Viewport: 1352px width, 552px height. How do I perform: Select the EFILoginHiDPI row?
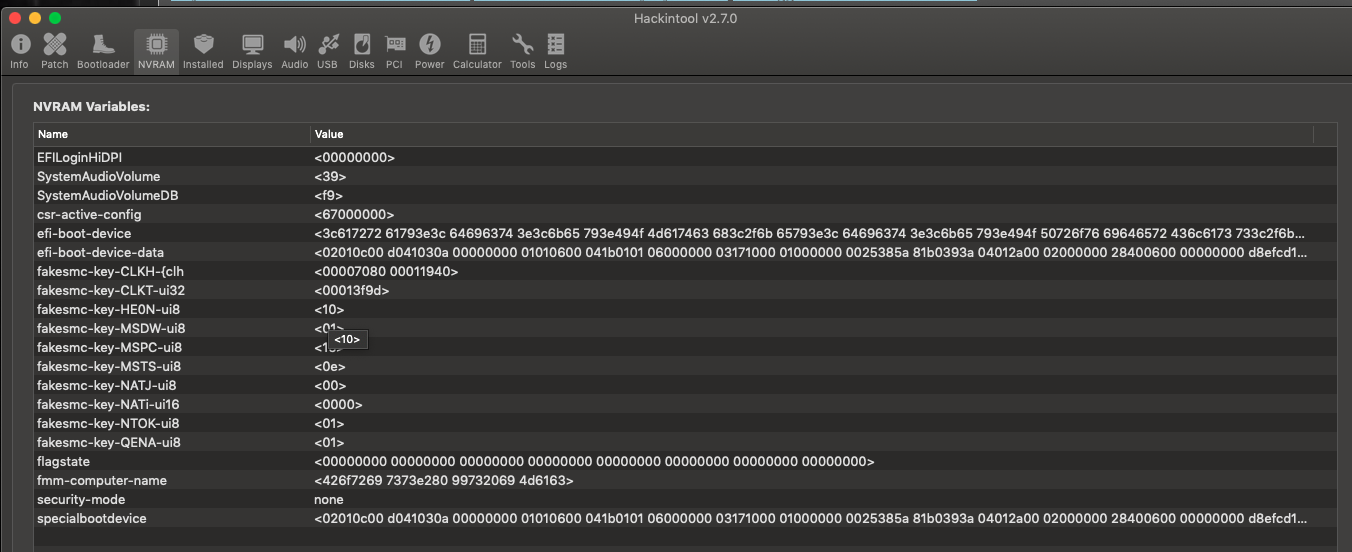pyautogui.click(x=685, y=158)
